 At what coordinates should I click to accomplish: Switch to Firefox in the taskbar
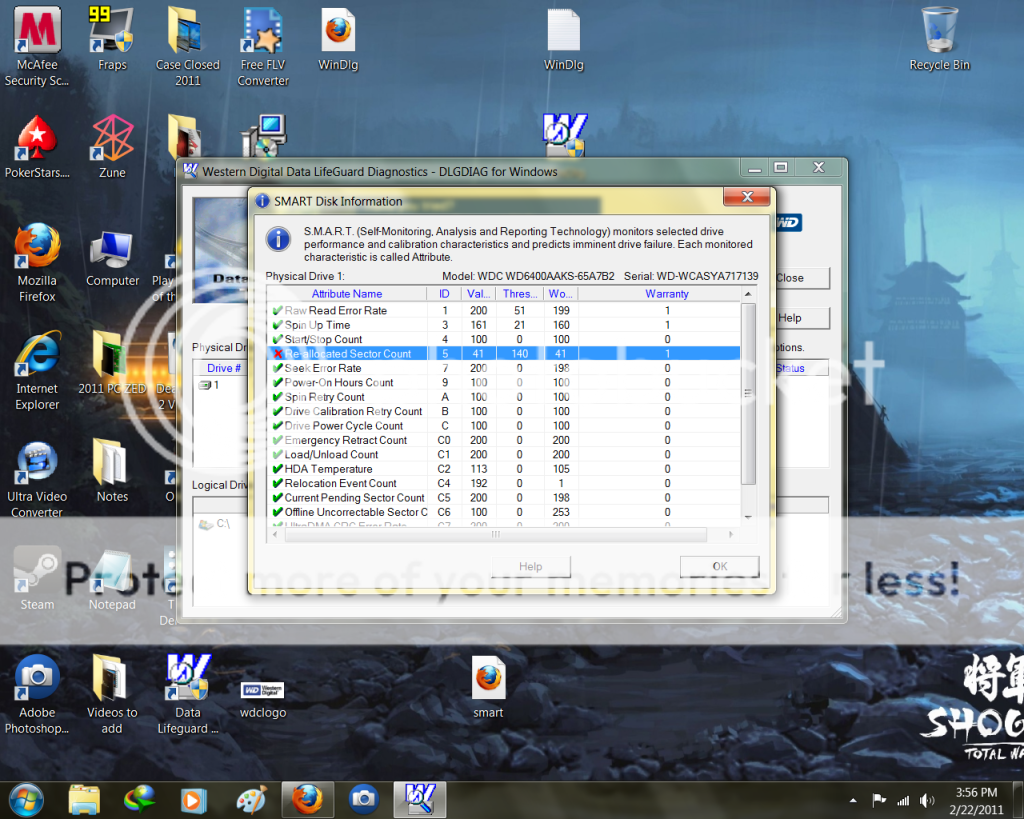tap(308, 800)
